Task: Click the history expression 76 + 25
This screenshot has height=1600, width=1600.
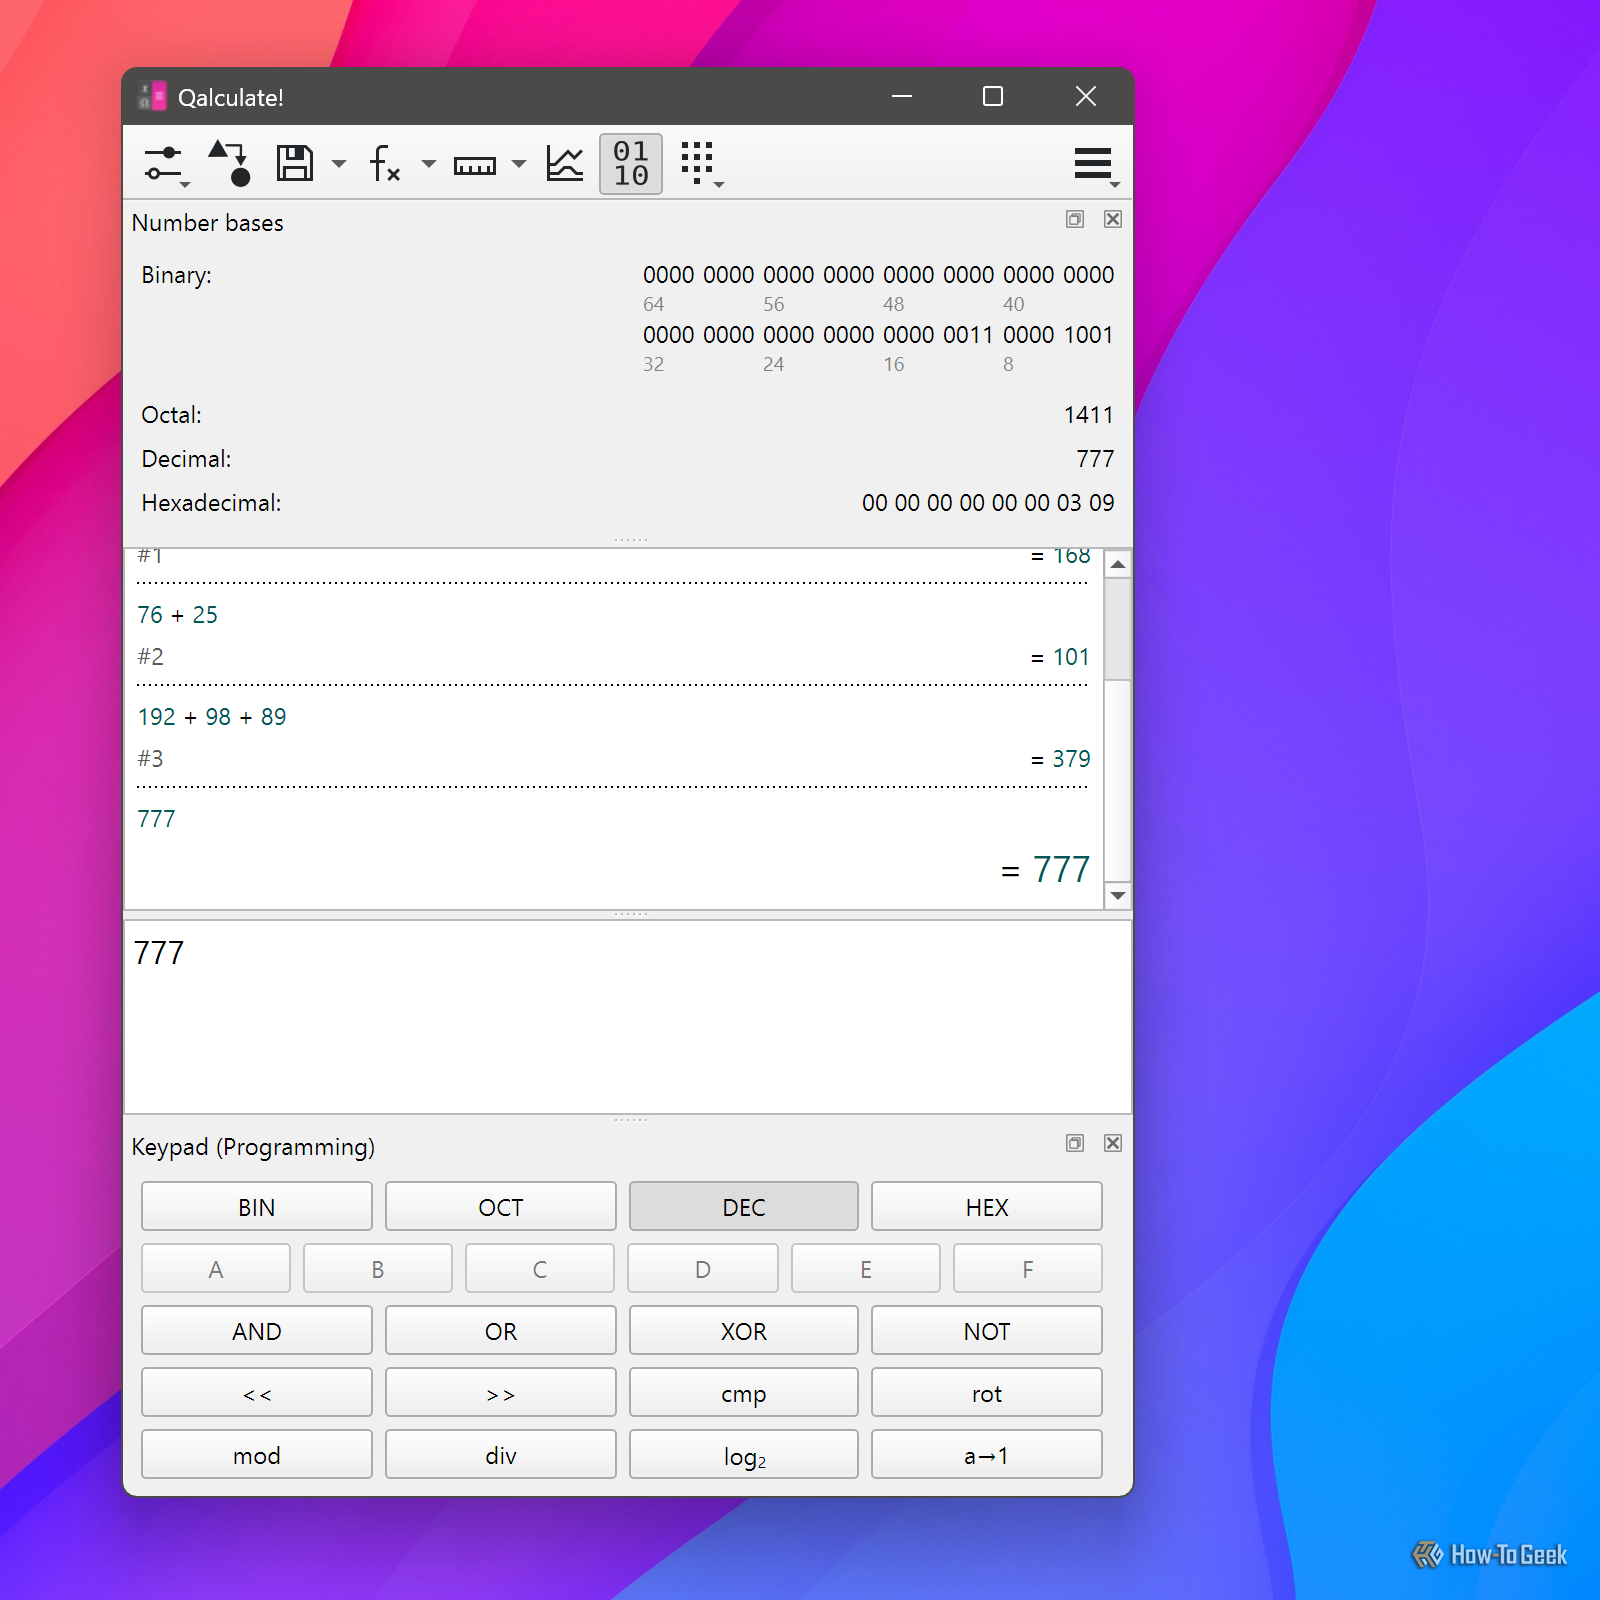Action: pyautogui.click(x=178, y=615)
